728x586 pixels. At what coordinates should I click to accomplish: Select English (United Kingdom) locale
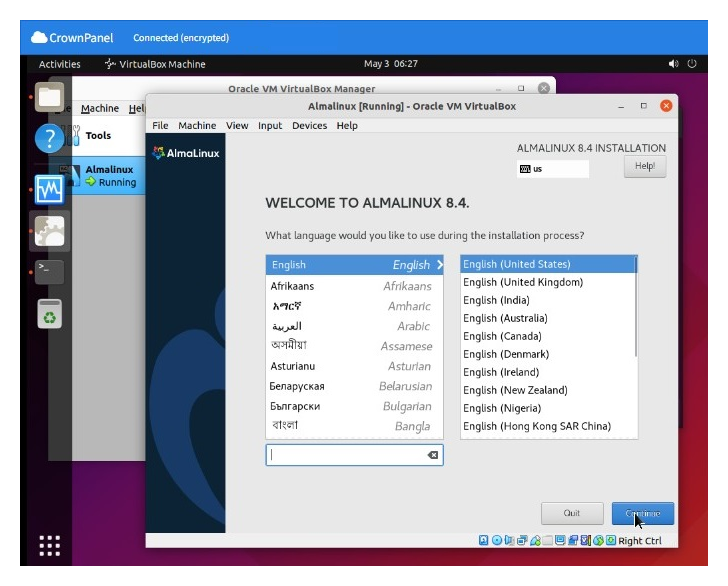[547, 282]
